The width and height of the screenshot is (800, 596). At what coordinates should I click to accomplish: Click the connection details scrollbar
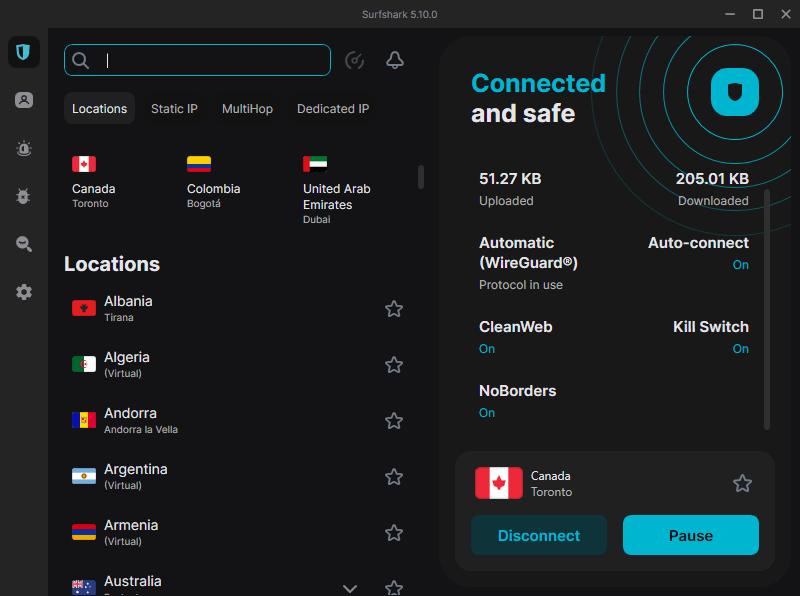click(766, 310)
